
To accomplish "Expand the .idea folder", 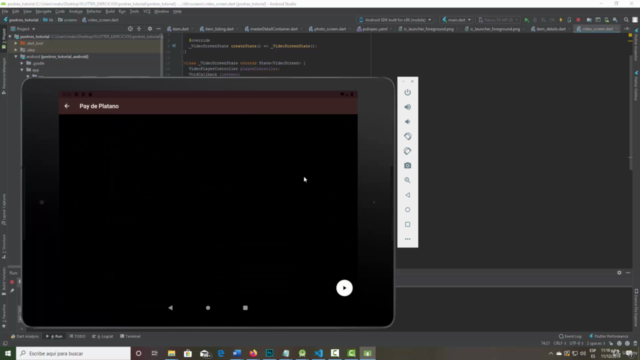I will (16, 50).
